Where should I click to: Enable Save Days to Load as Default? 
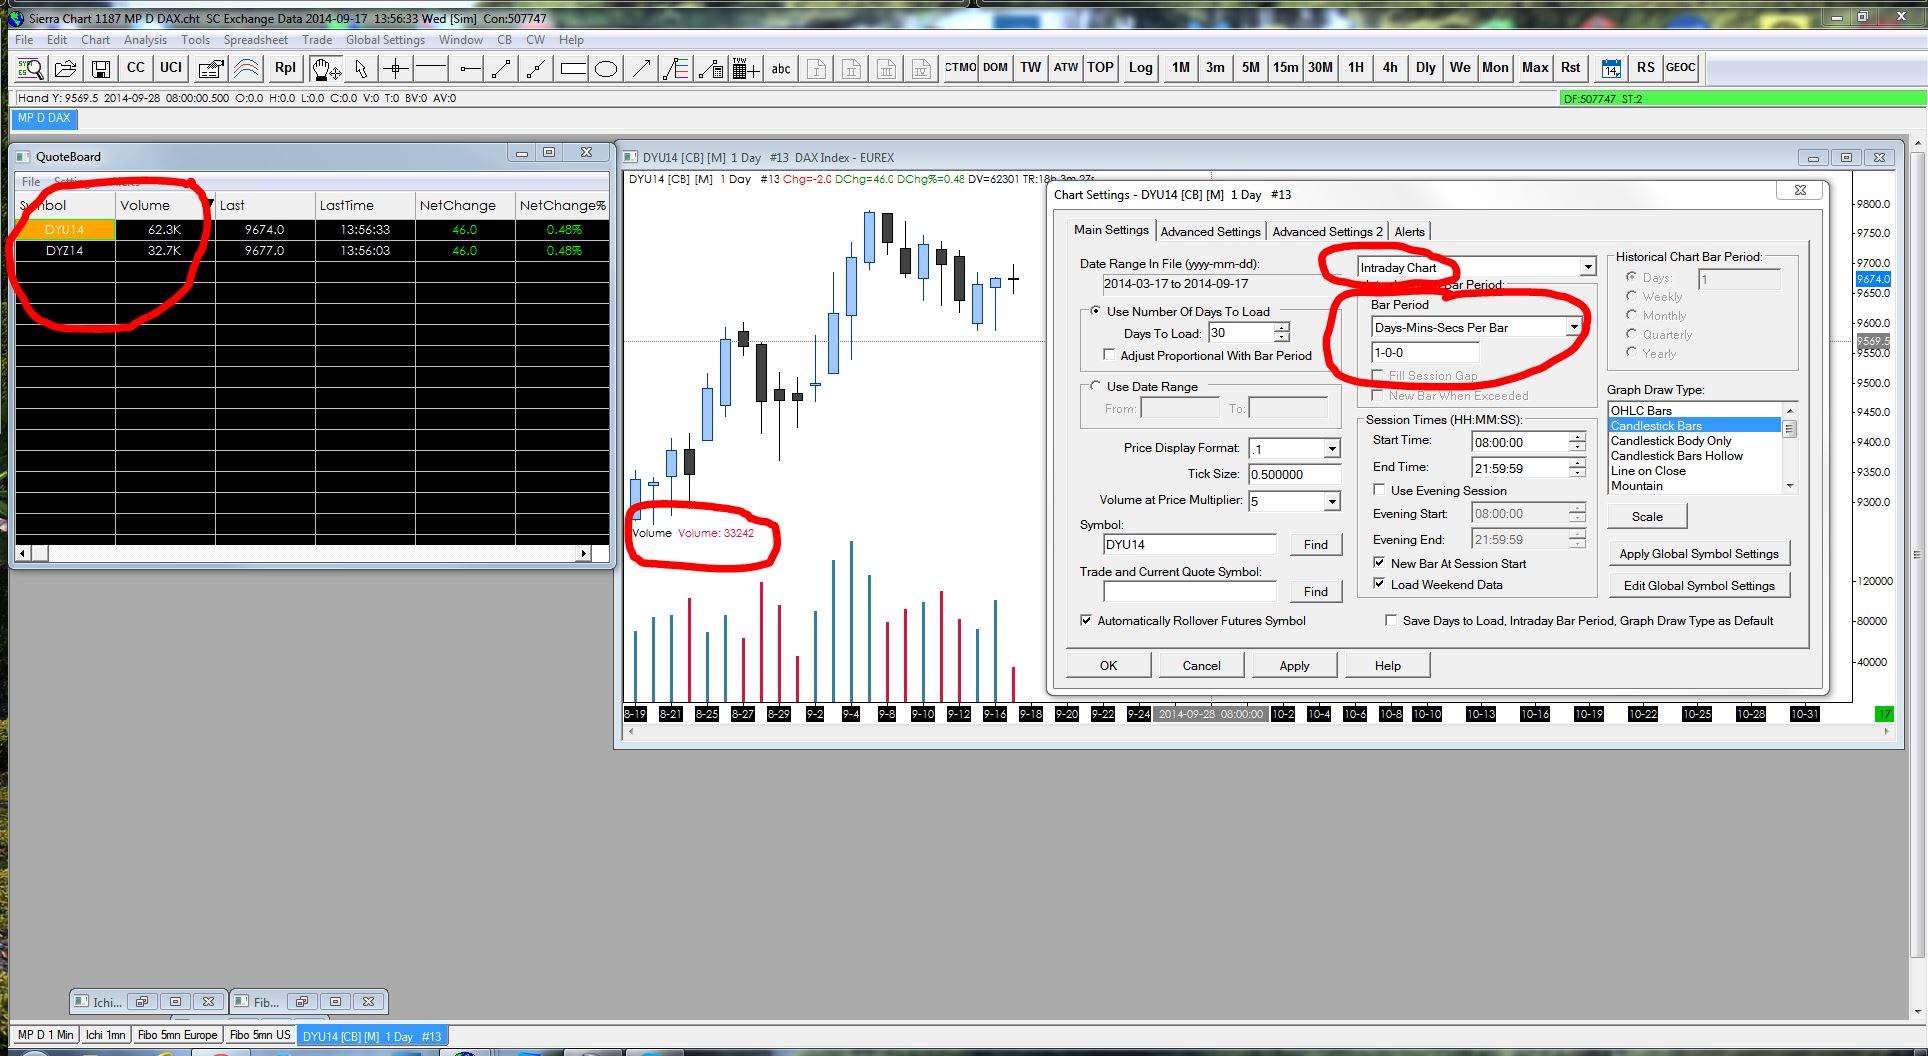[x=1580, y=621]
